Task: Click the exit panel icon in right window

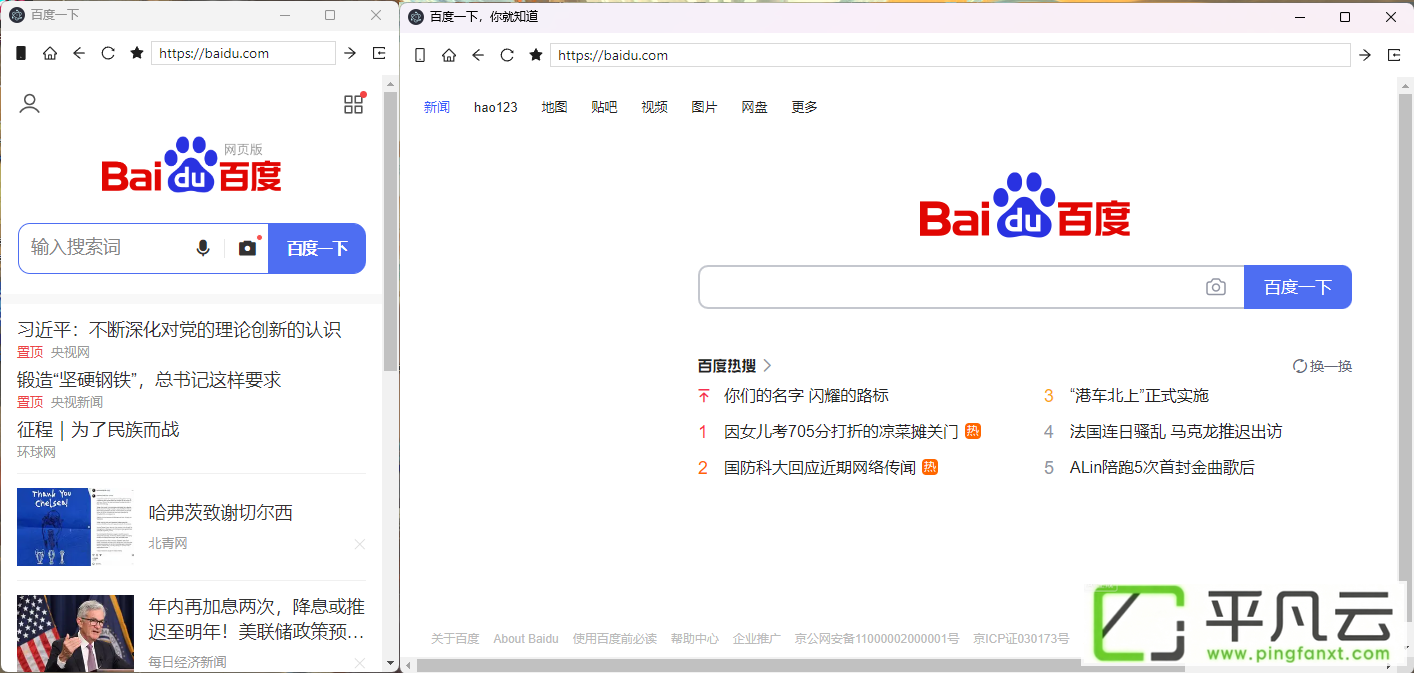Action: (x=1394, y=55)
